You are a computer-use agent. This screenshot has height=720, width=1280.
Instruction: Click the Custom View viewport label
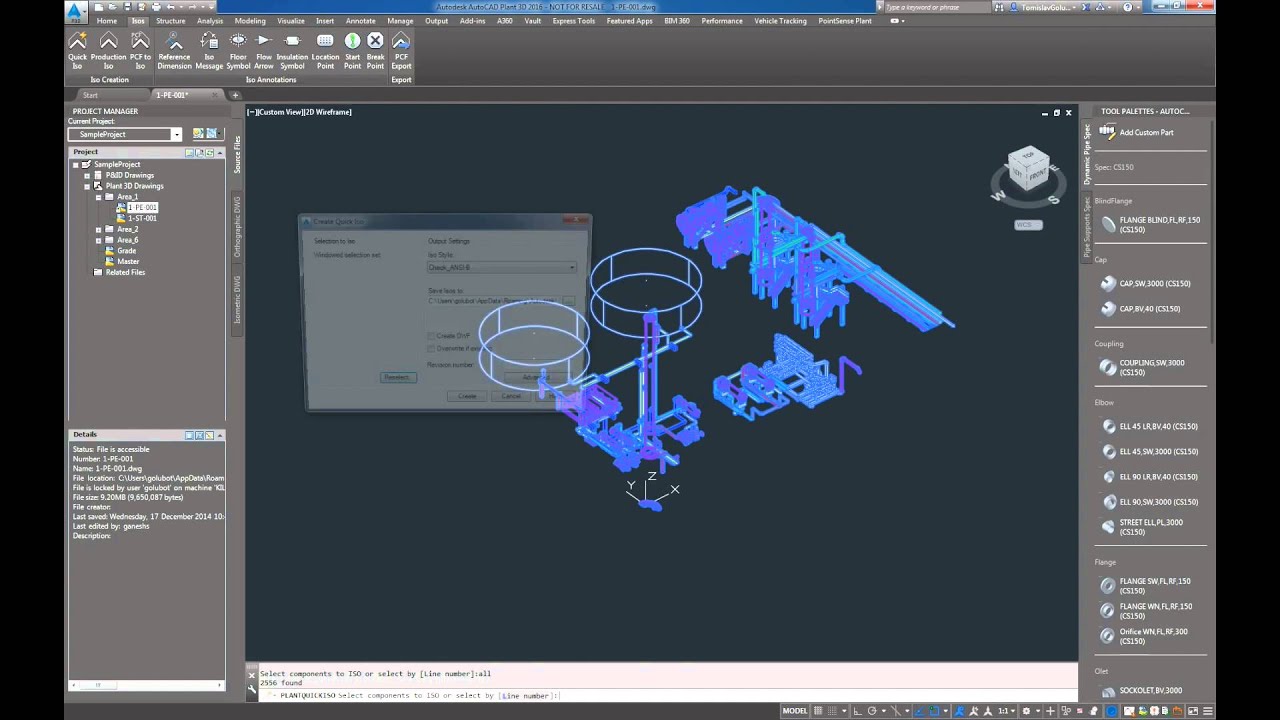(279, 112)
